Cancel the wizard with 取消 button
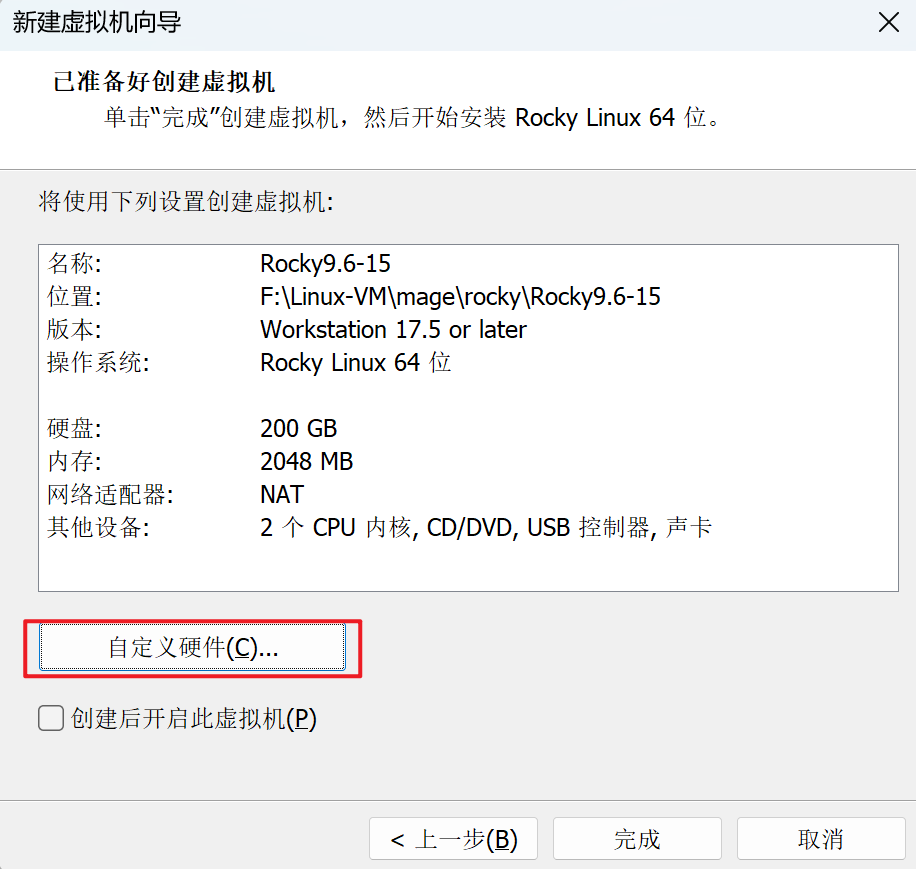916x869 pixels. [820, 839]
